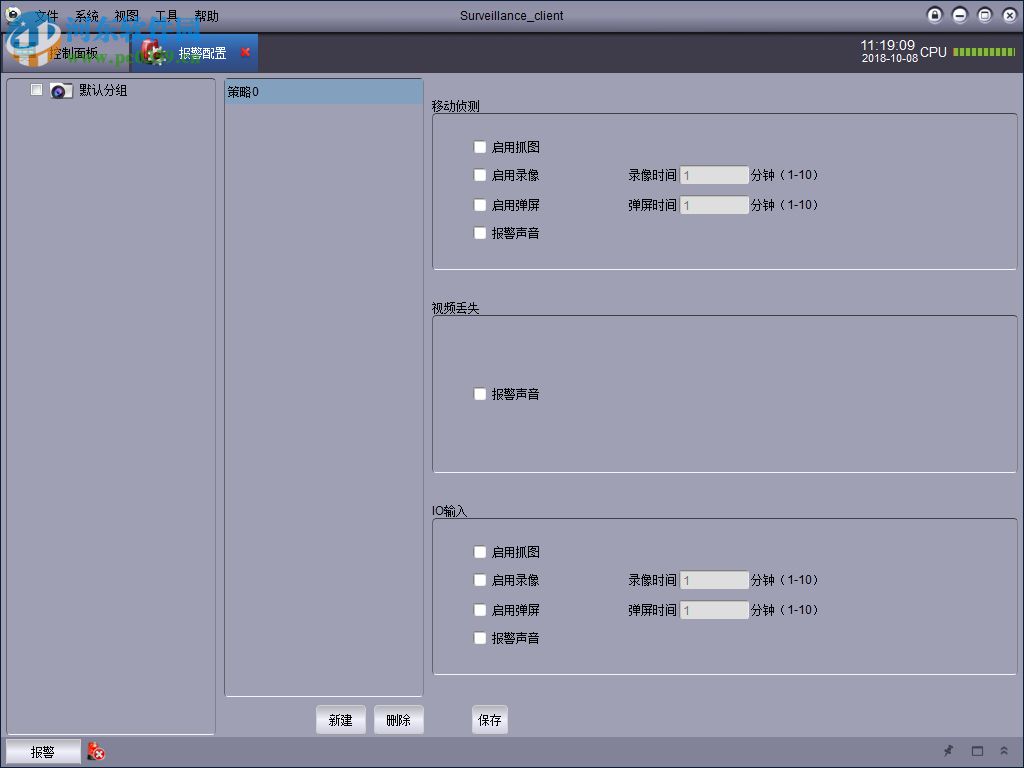Enable 报警声音 under 视频丢失

pos(480,394)
